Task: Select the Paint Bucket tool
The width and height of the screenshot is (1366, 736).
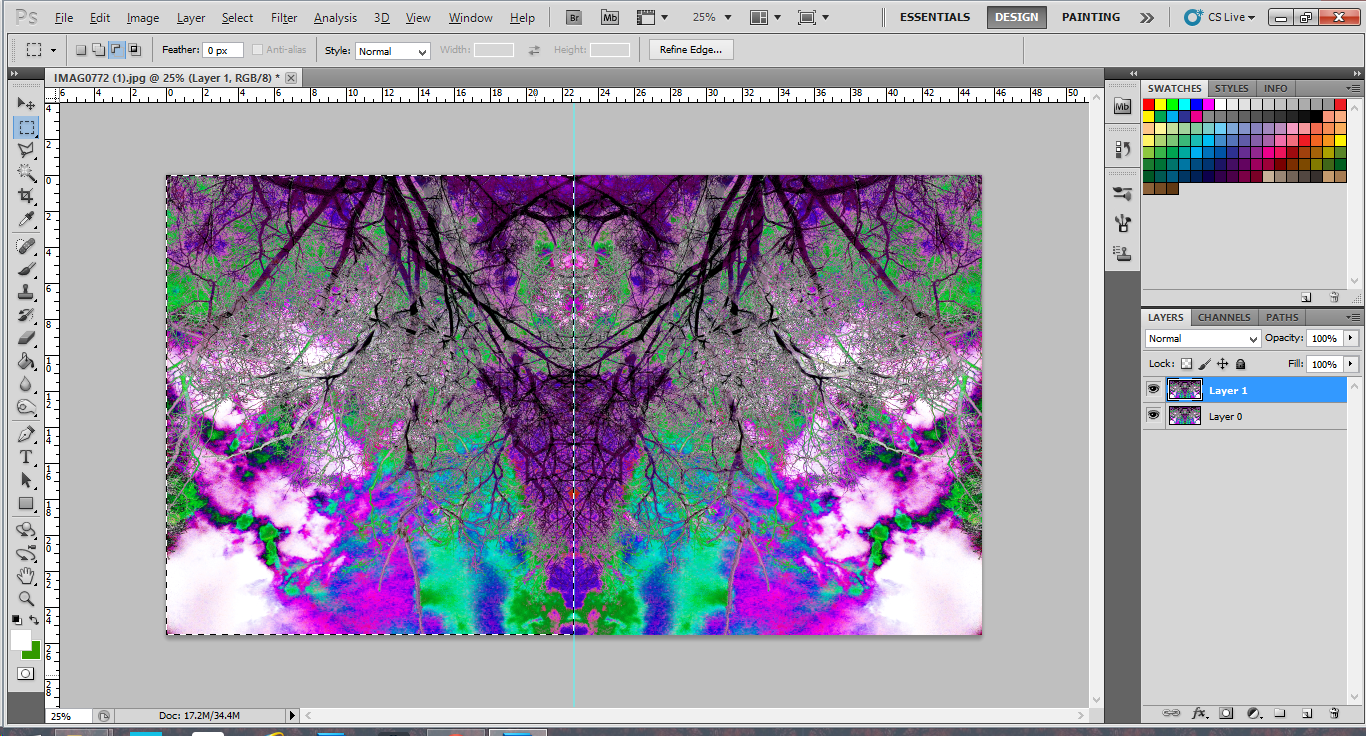Action: click(26, 361)
